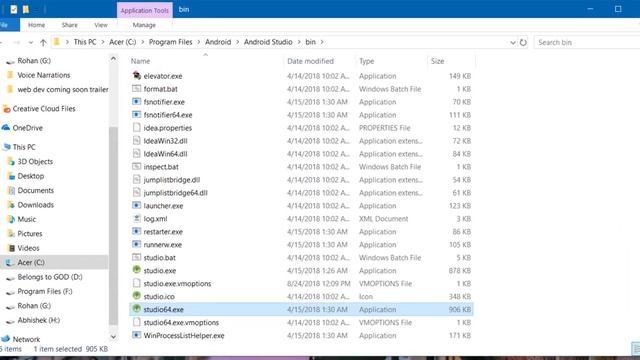Select the WinProcessListHelper.exe icon
The width and height of the screenshot is (640, 360).
click(137, 335)
